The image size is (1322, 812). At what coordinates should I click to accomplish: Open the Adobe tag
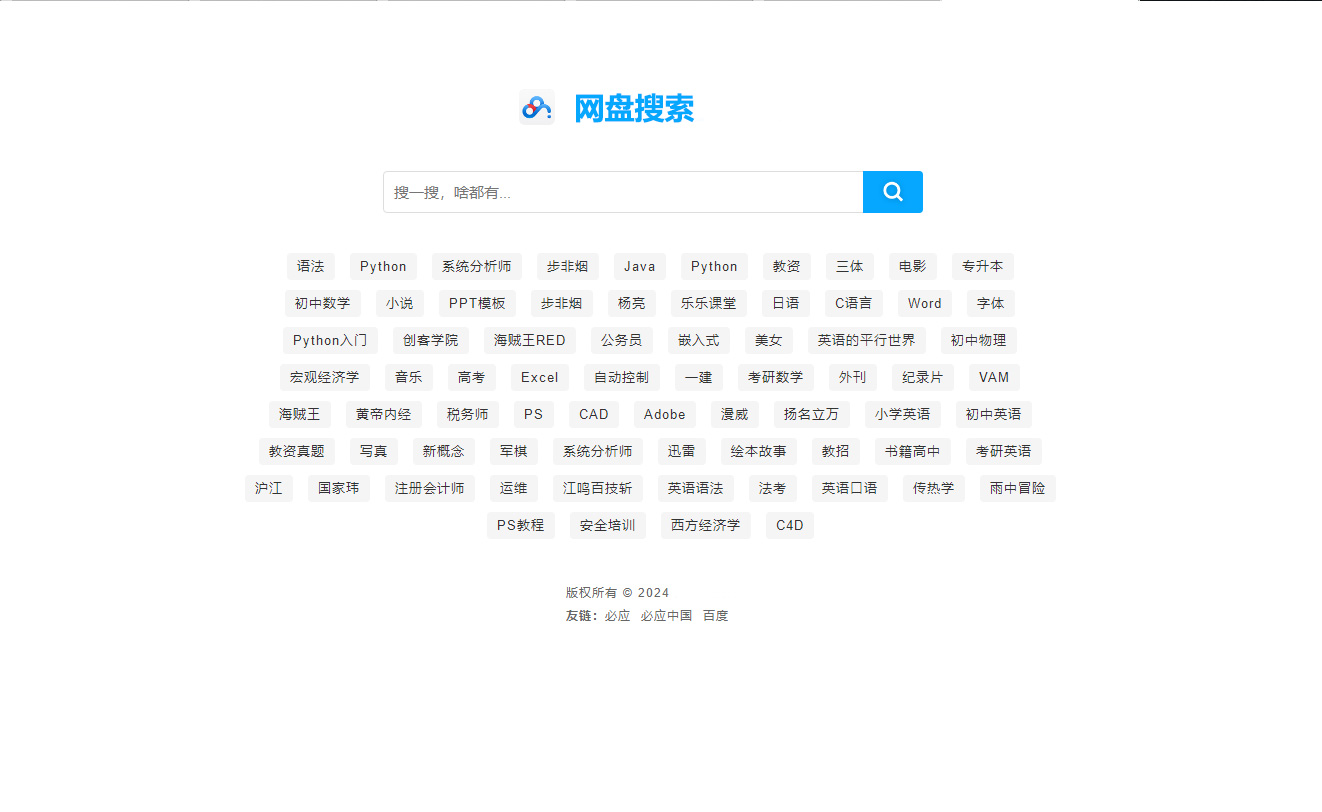(x=664, y=414)
